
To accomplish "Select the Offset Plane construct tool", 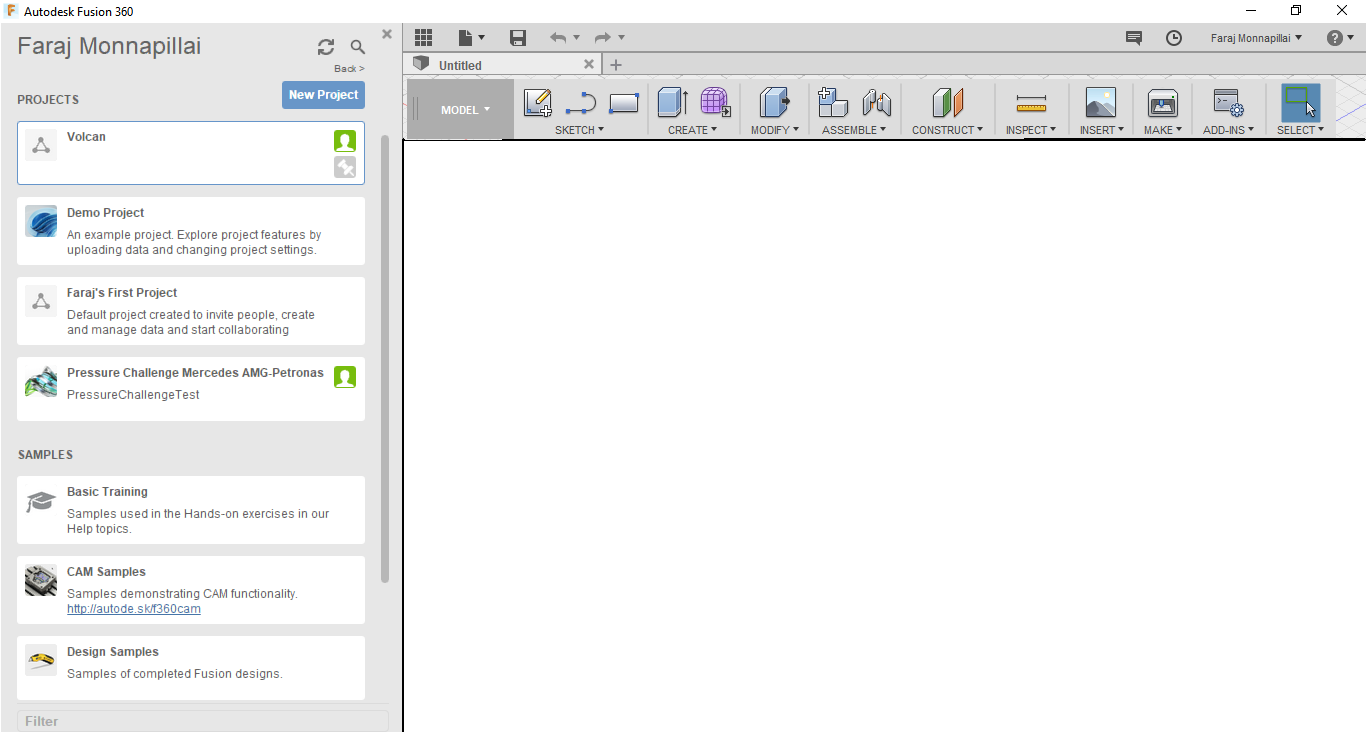I will click(x=948, y=103).
